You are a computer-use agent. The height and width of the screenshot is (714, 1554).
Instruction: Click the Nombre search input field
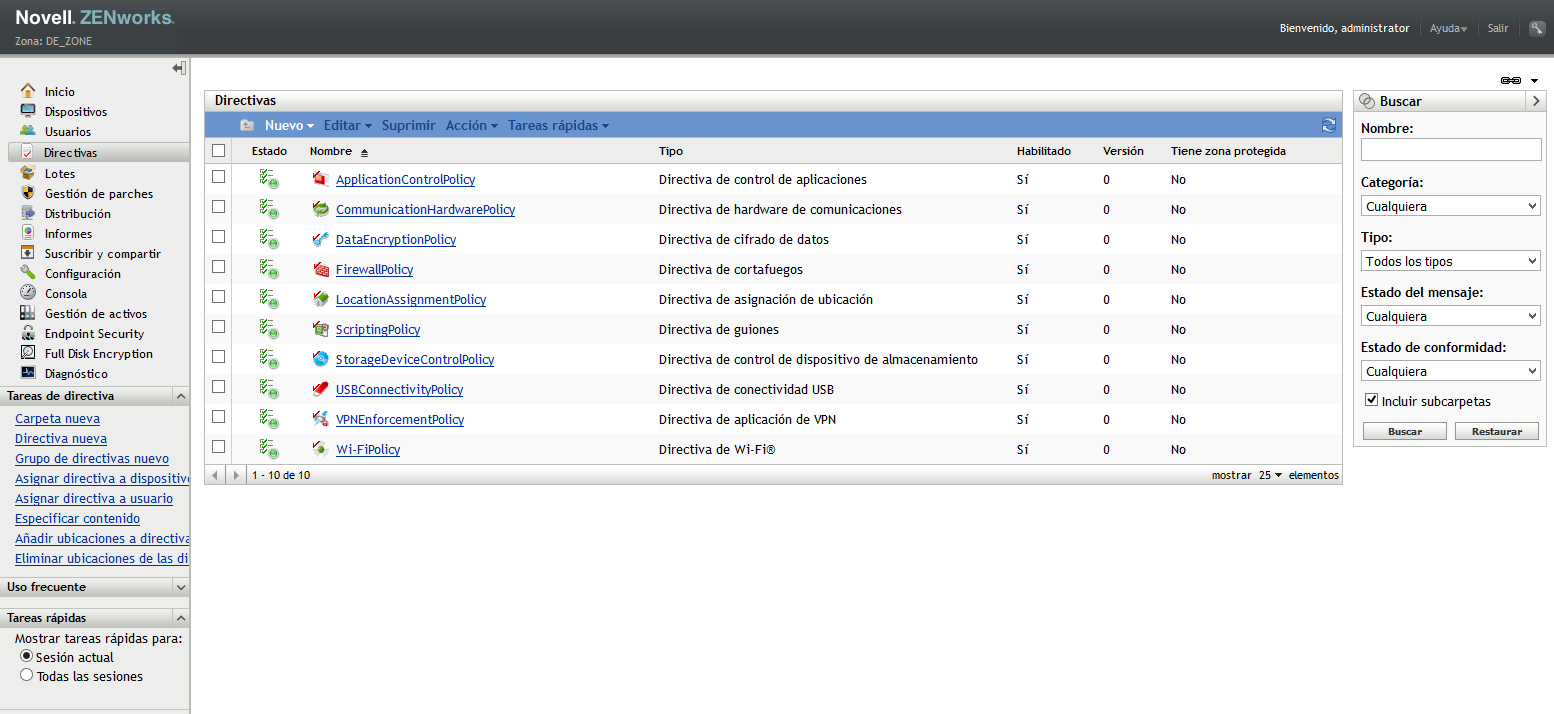coord(1451,149)
